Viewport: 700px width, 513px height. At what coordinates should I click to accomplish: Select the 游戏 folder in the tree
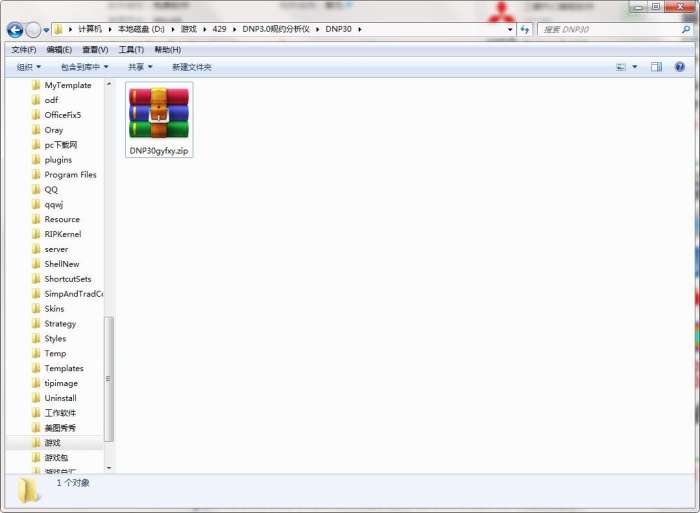(46, 443)
